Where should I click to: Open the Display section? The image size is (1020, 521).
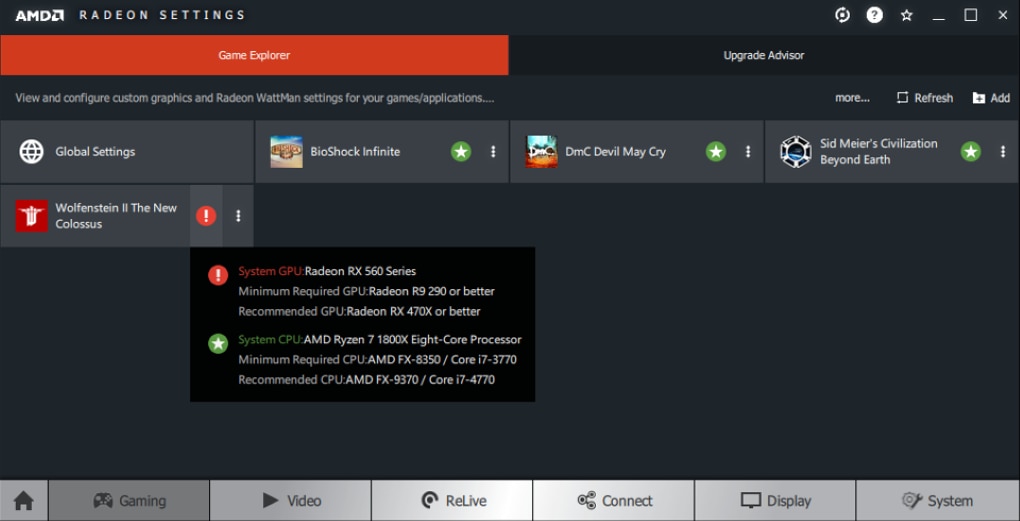[x=775, y=501]
